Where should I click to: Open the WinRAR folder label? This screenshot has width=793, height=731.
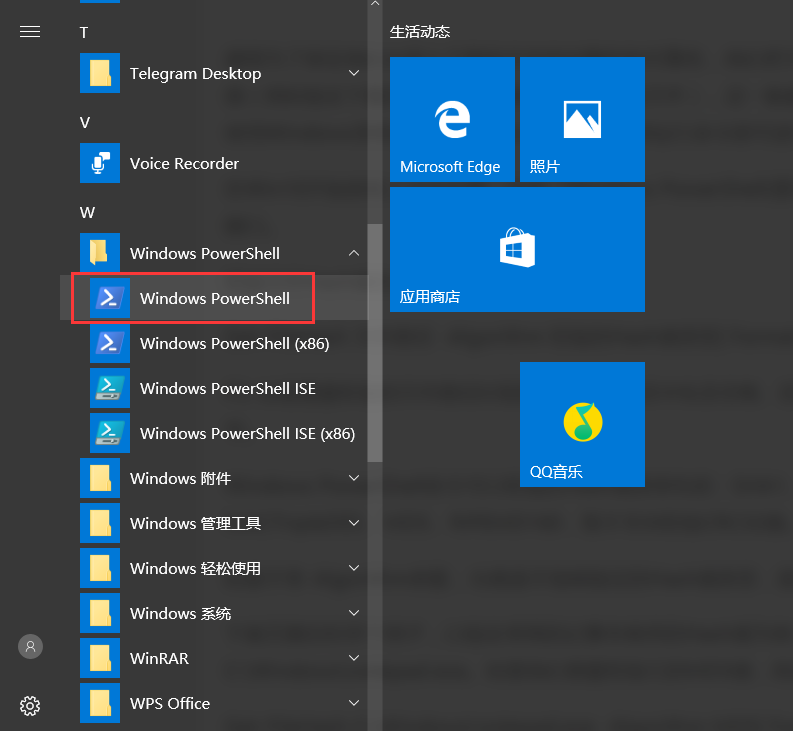tap(159, 659)
